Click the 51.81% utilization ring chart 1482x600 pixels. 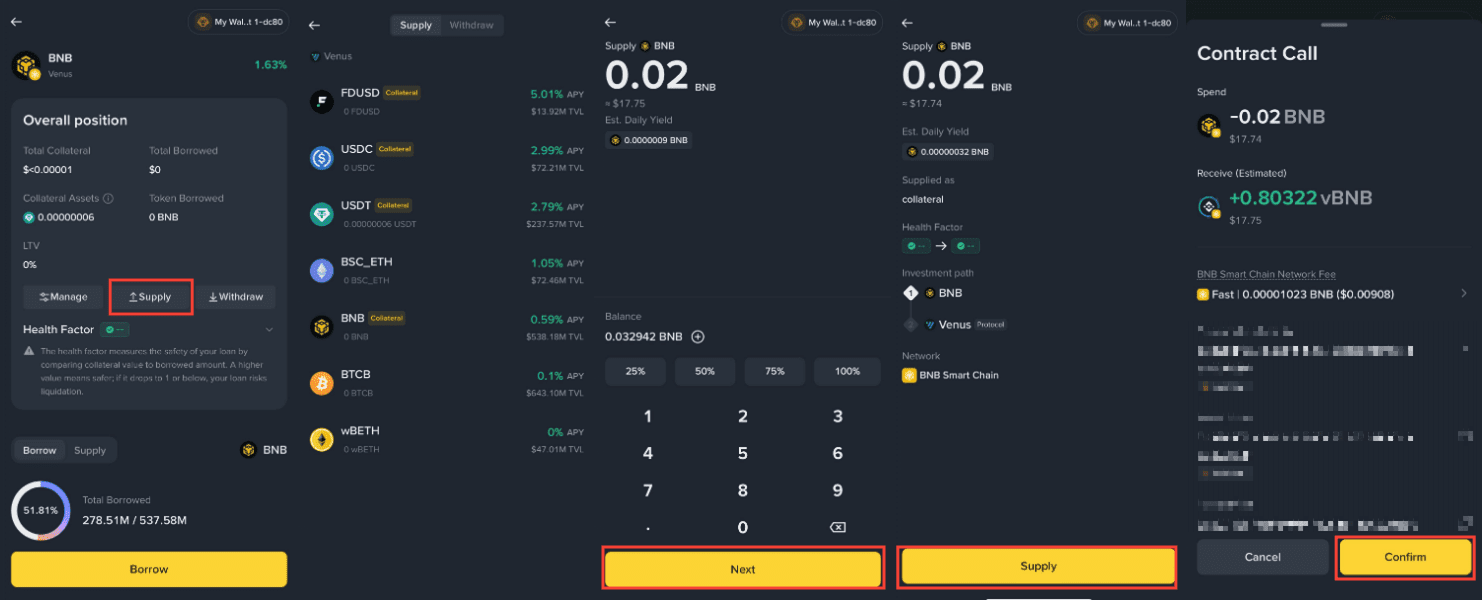(40, 510)
